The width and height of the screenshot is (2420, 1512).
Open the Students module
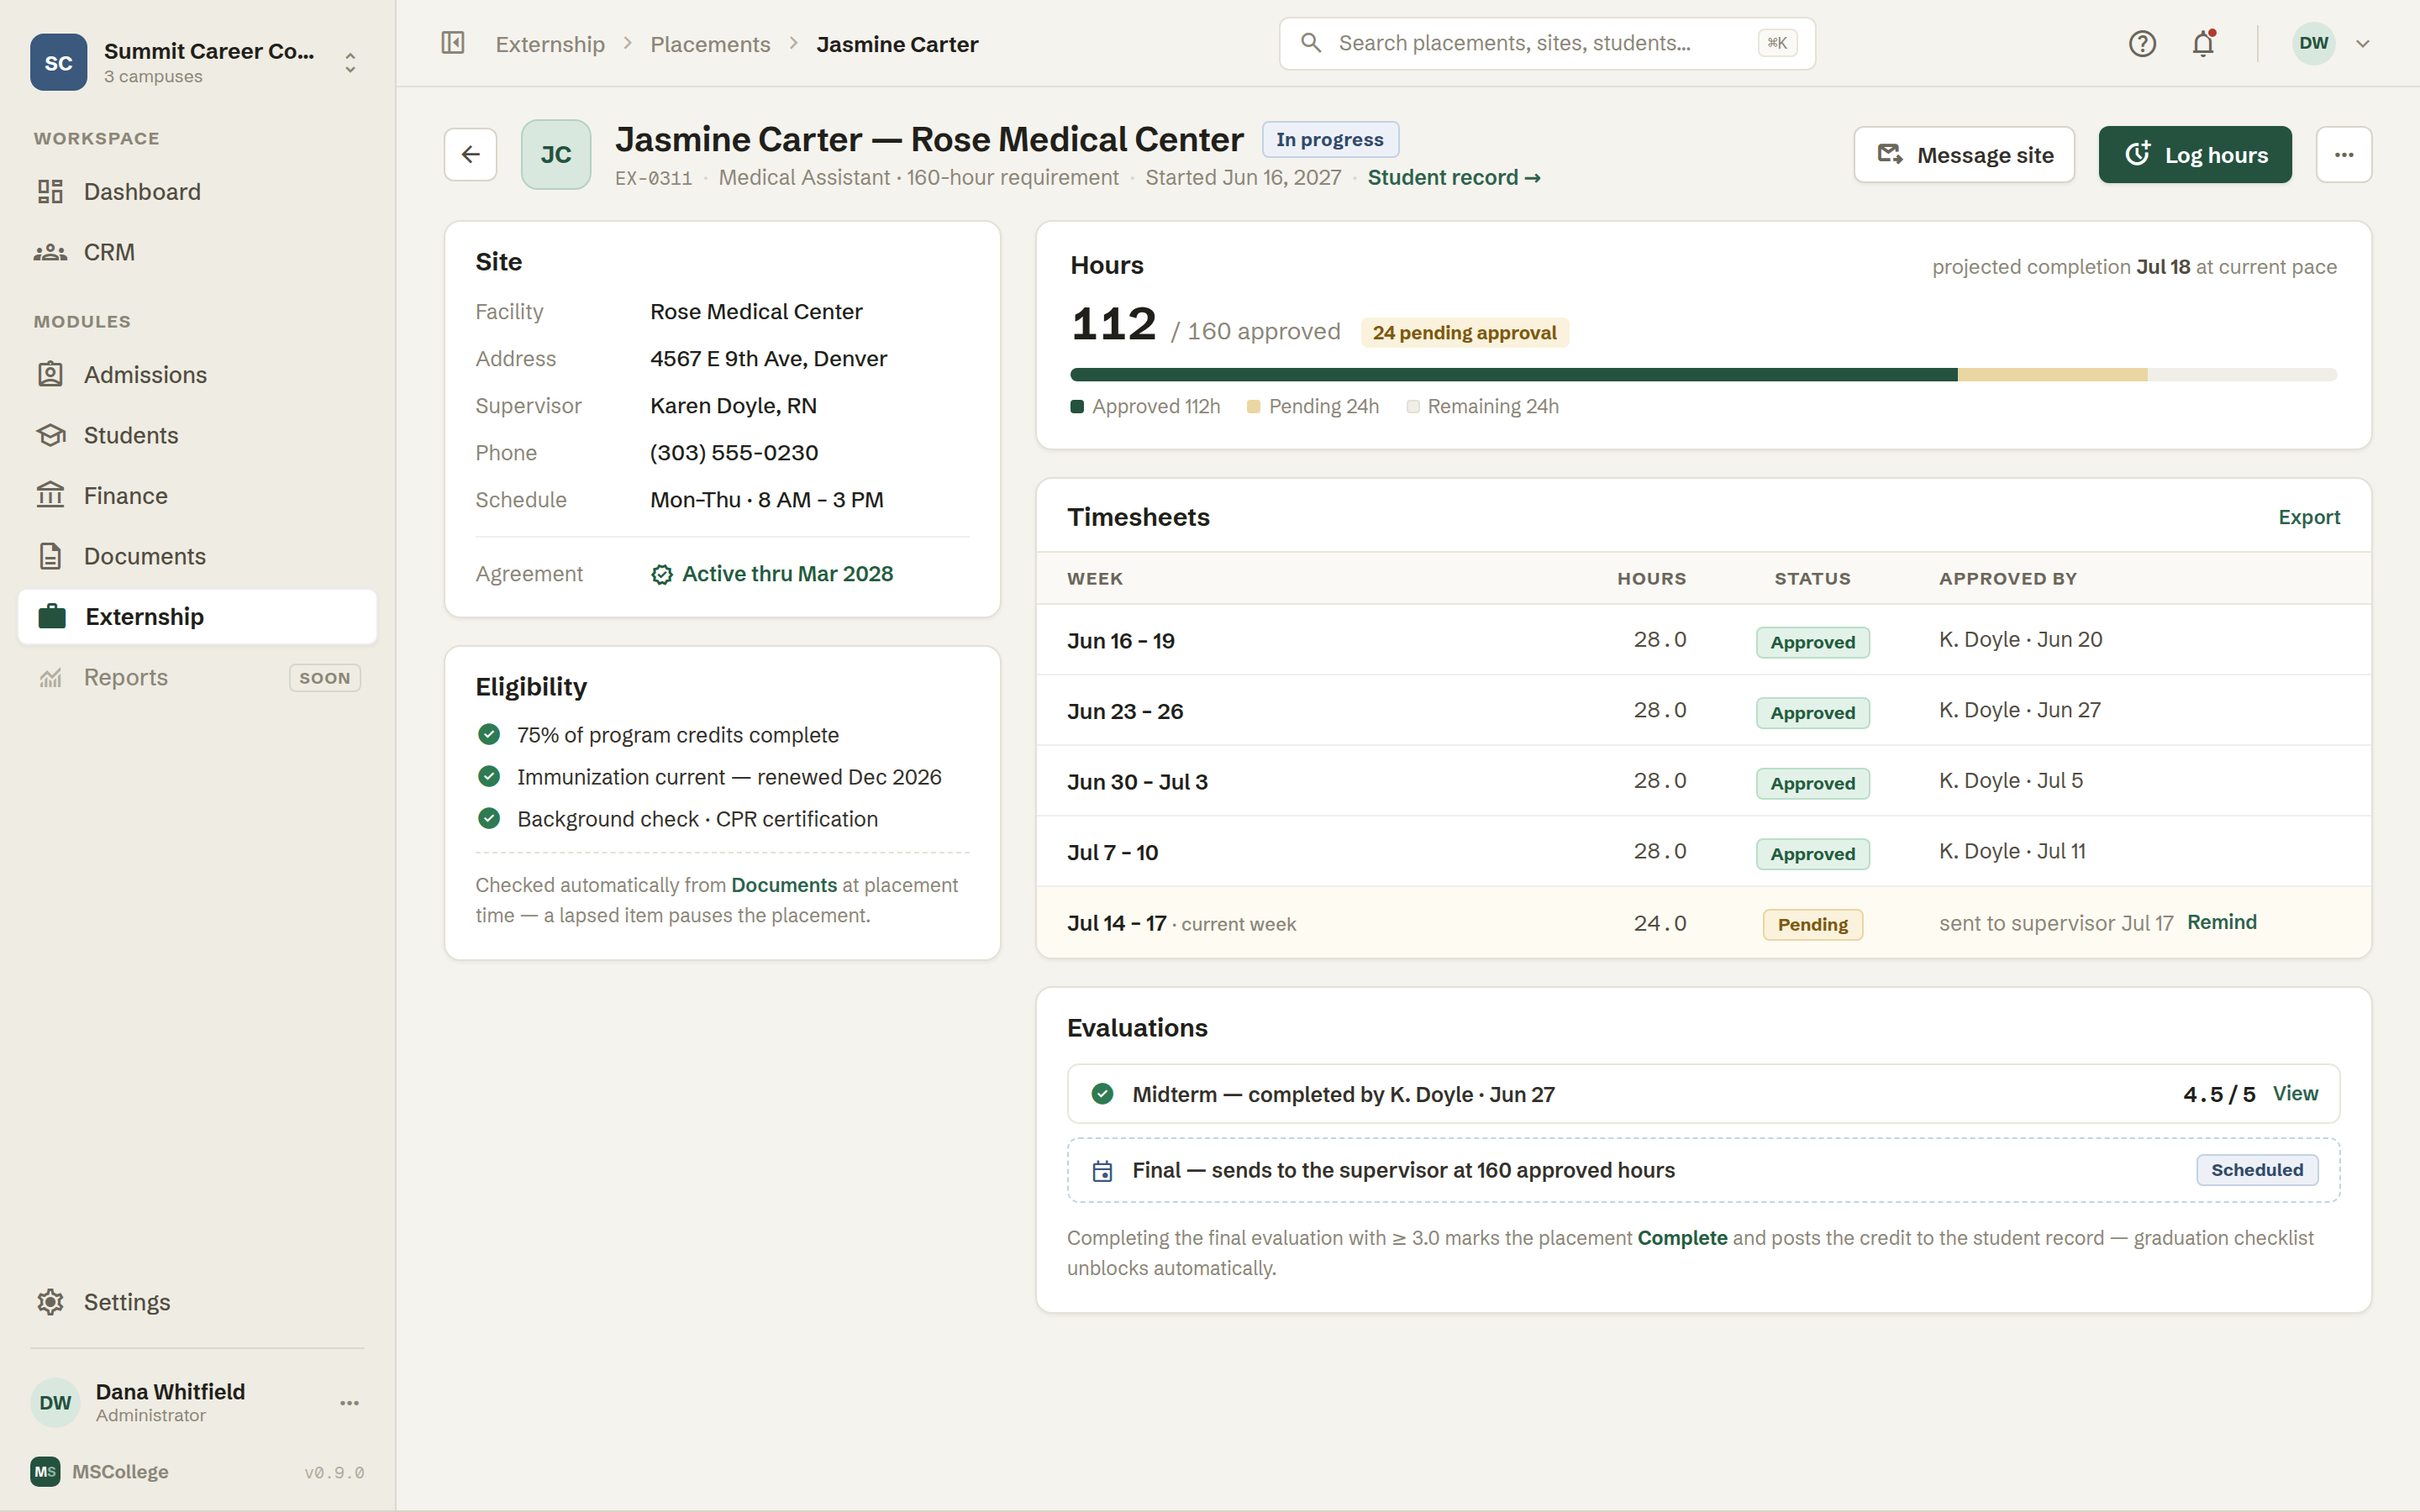click(197, 435)
